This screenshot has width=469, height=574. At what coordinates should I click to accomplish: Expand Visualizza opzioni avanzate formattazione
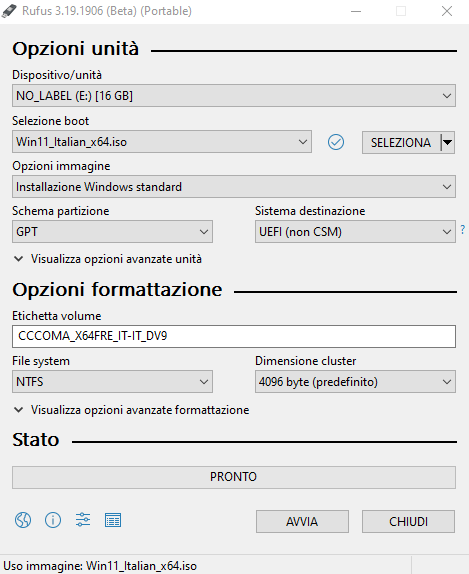point(131,410)
